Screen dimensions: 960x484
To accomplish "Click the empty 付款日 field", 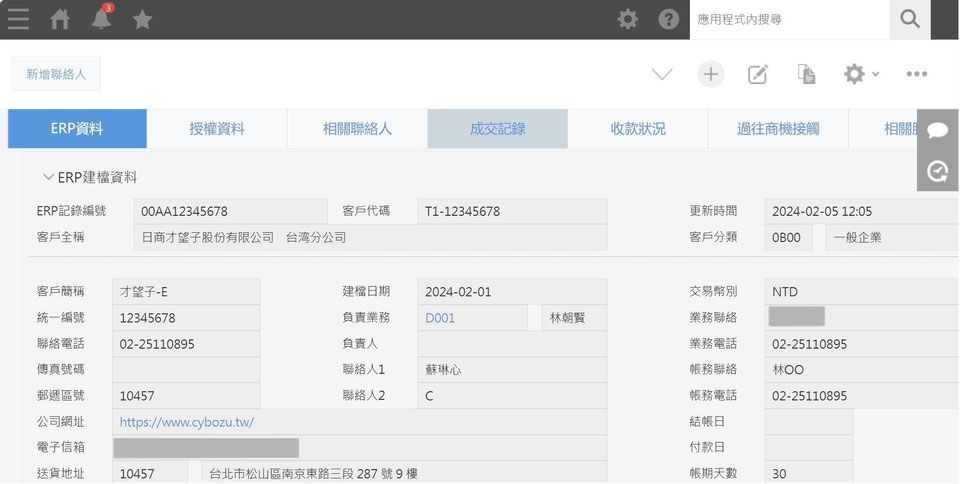I will pyautogui.click(x=809, y=447).
